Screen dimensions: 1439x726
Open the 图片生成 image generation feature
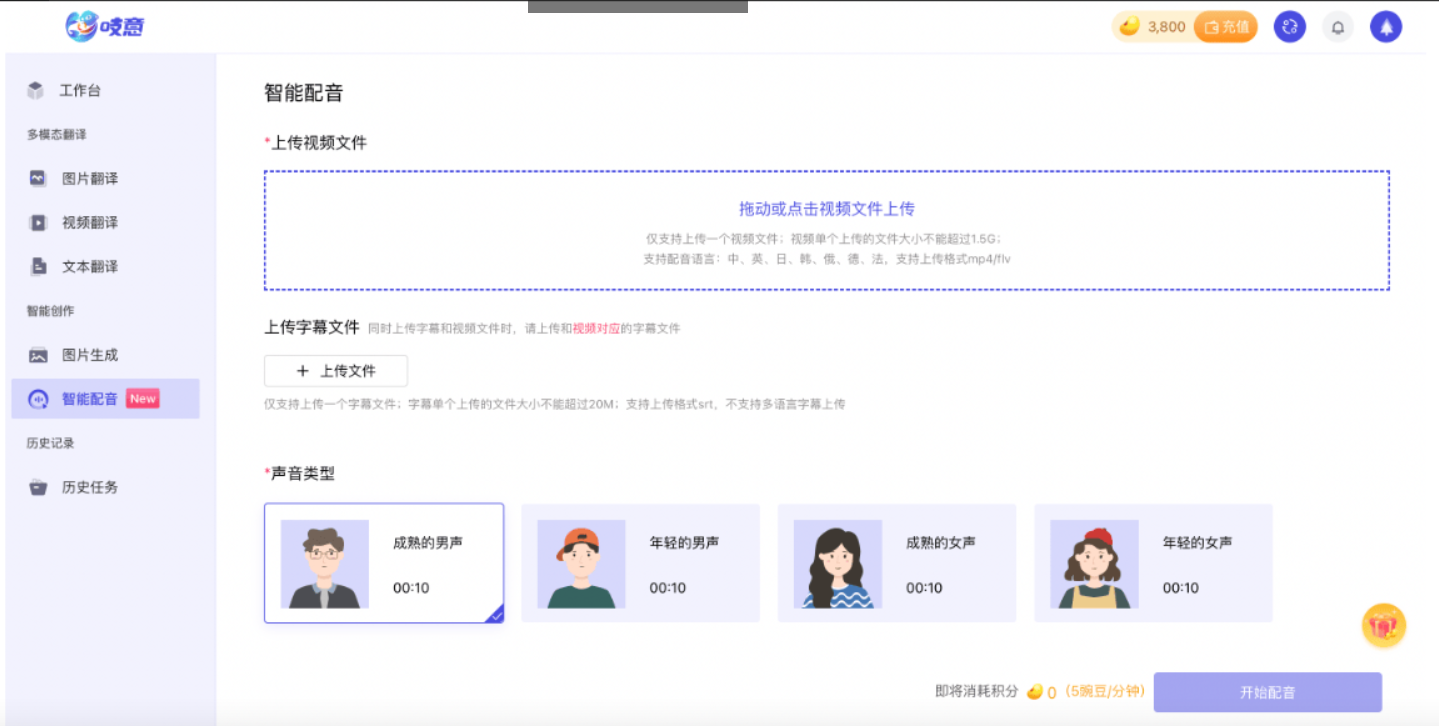point(89,354)
